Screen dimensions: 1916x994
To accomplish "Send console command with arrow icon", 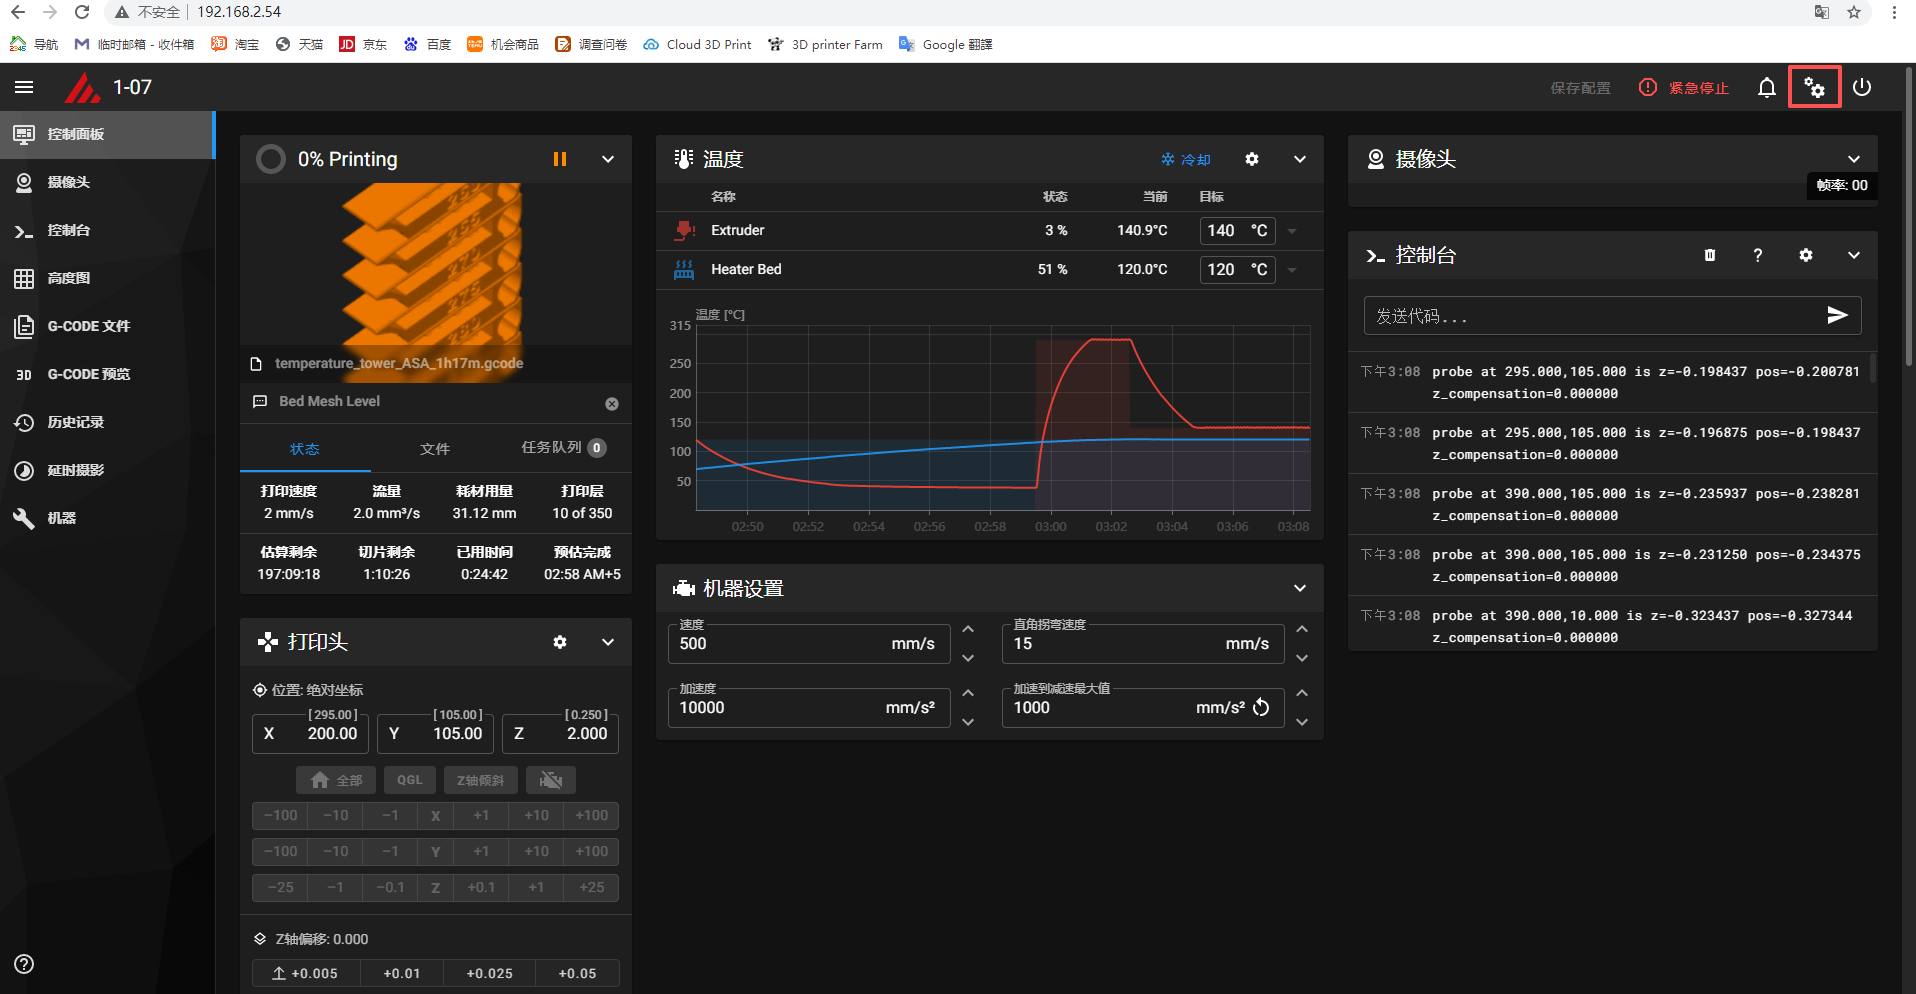I will [1836, 316].
